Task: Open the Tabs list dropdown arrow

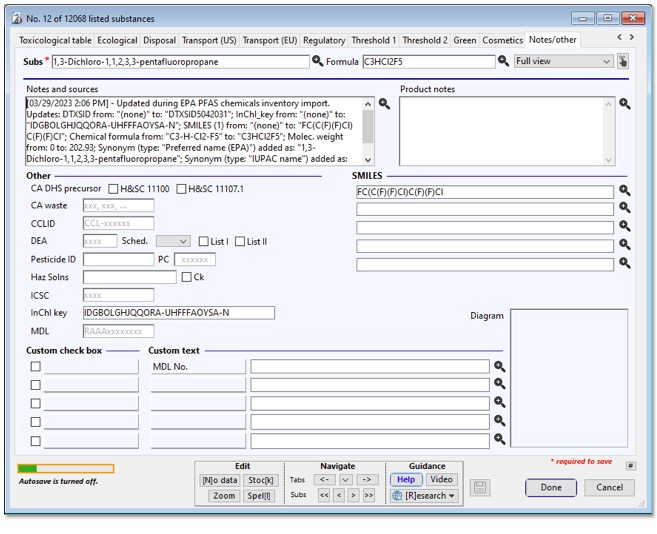Action: (x=346, y=480)
